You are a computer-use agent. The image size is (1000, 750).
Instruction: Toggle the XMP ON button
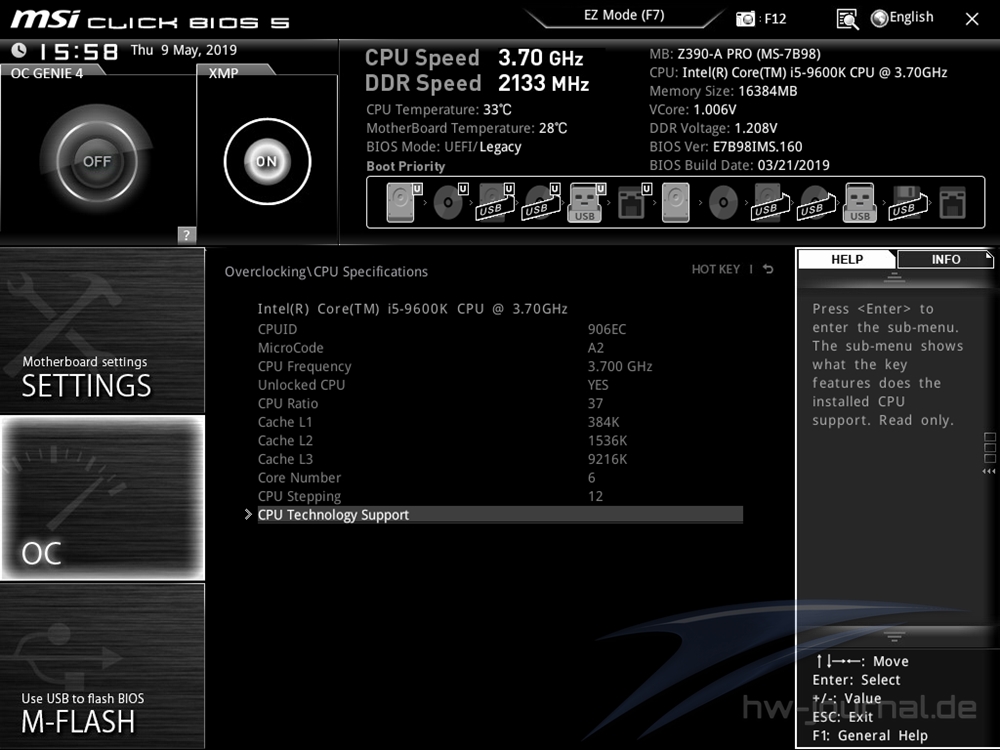pos(267,161)
